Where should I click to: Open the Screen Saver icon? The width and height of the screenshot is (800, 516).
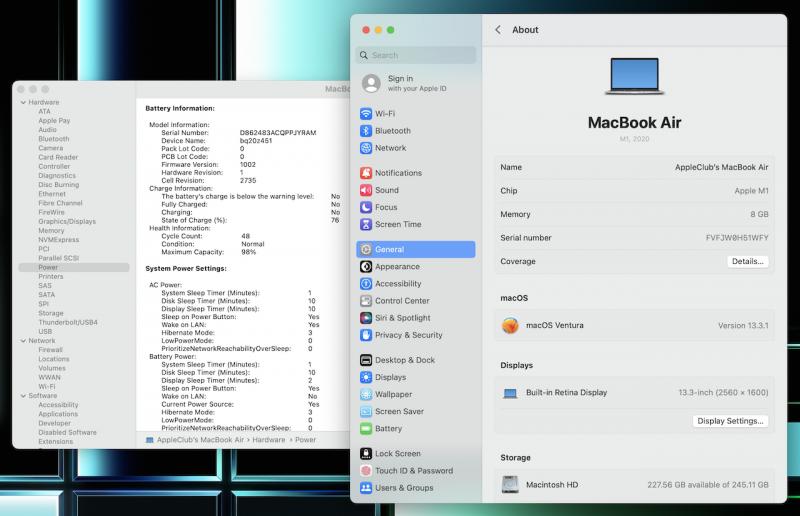click(x=366, y=411)
